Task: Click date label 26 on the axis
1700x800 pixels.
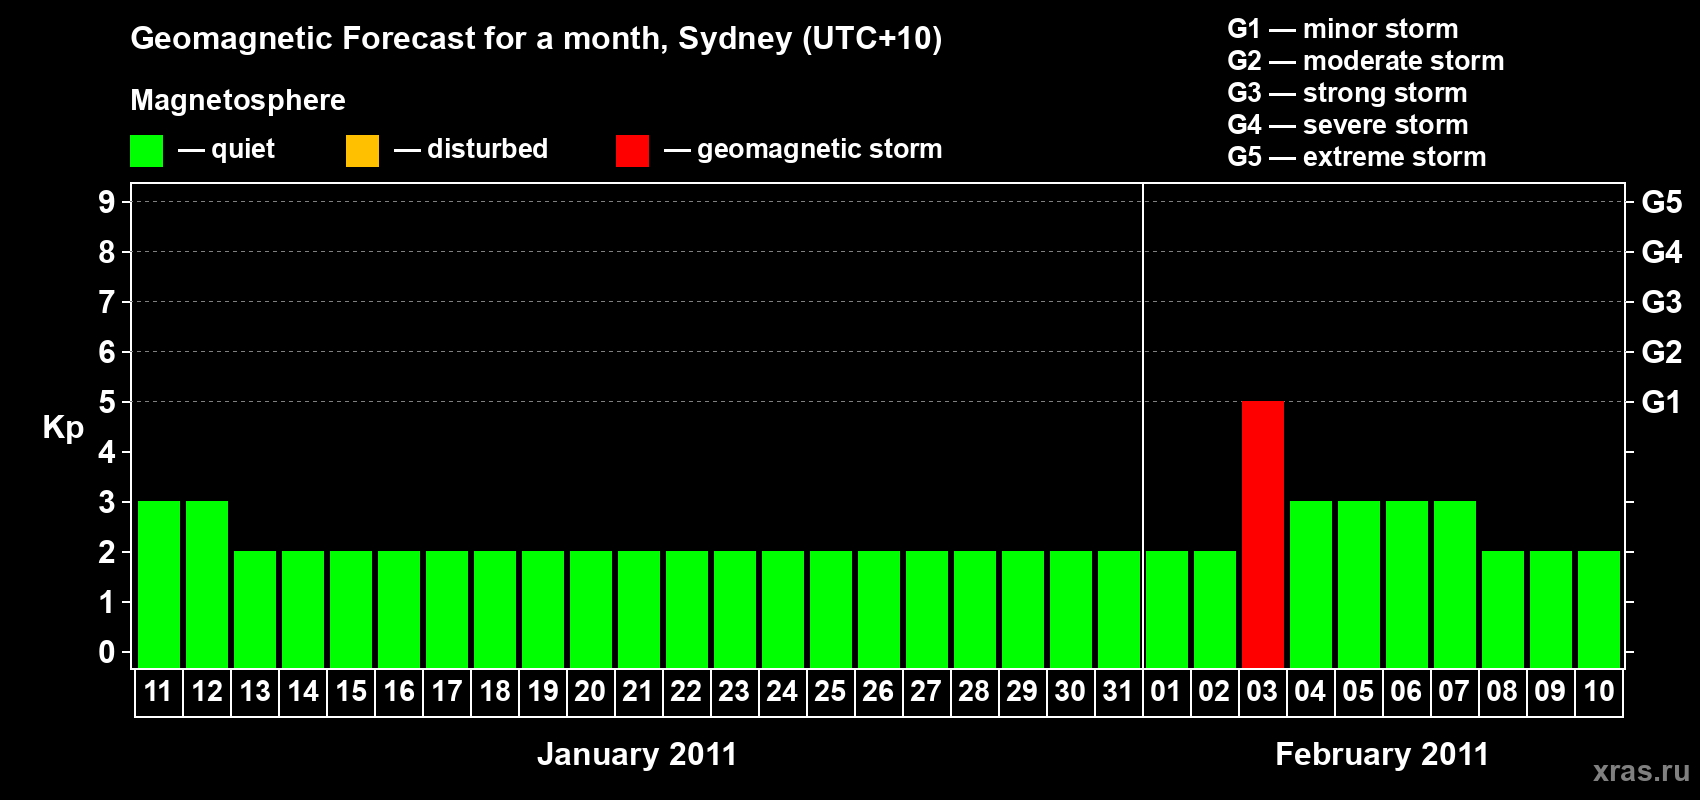Action: coord(878,691)
